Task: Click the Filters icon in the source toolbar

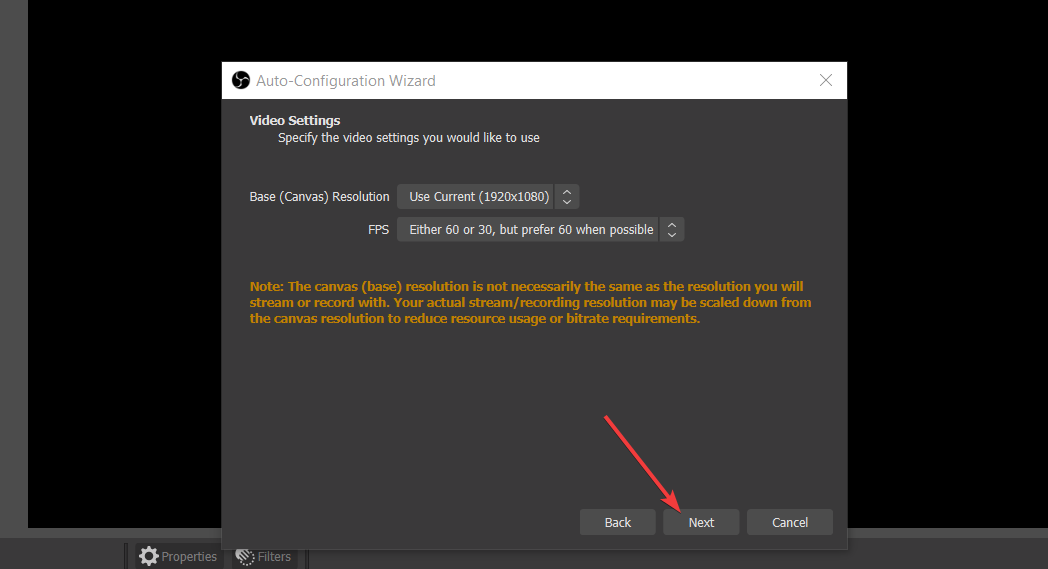Action: 245,556
